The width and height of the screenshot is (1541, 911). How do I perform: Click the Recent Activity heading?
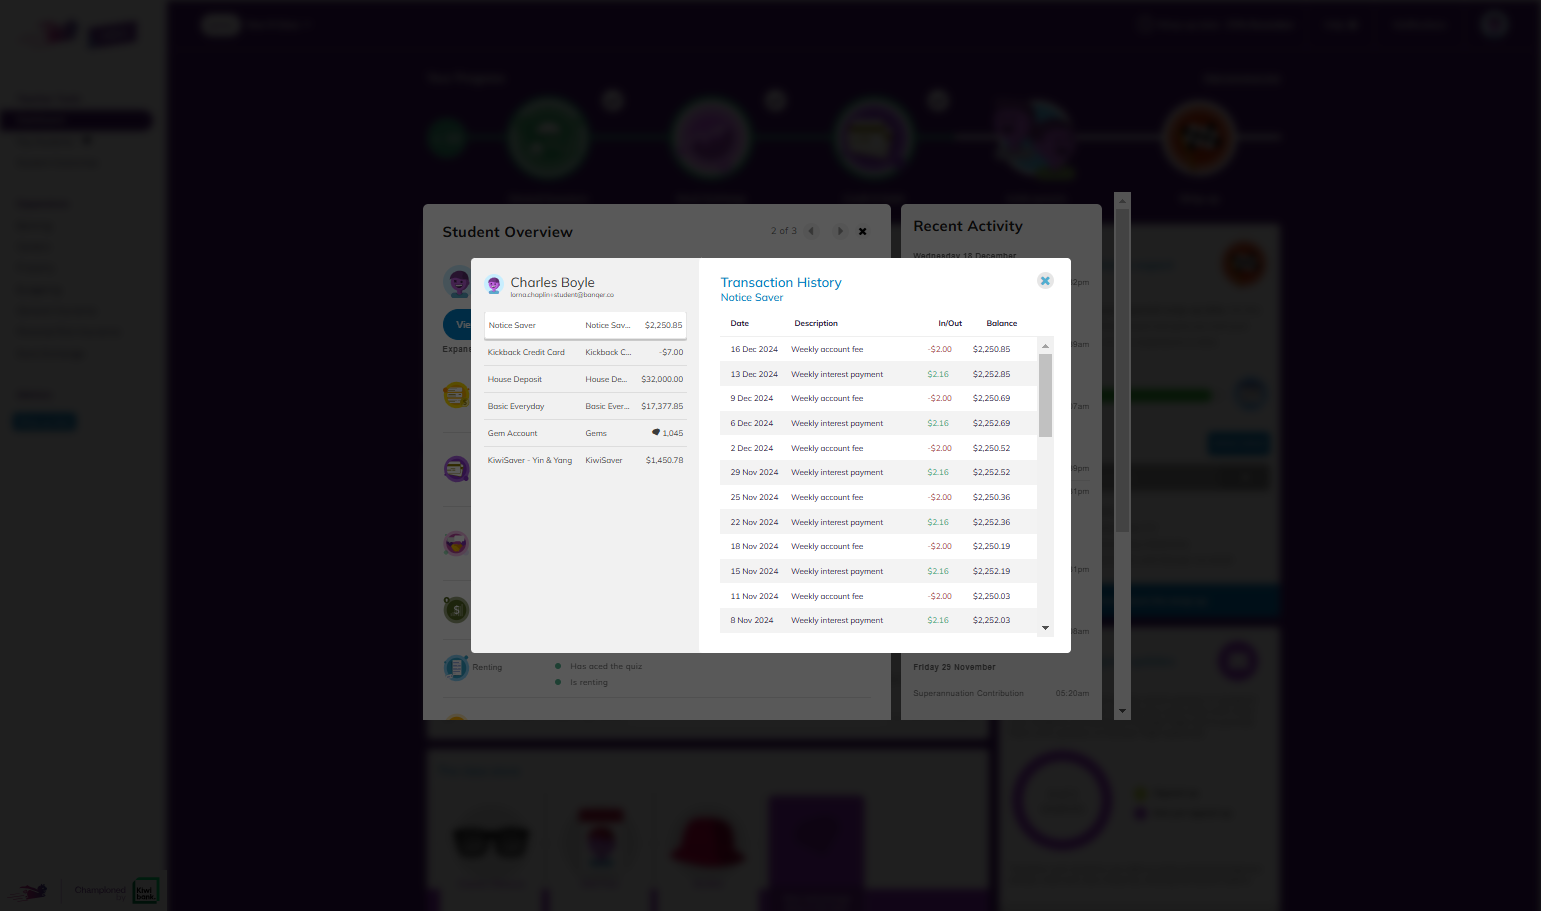(968, 227)
